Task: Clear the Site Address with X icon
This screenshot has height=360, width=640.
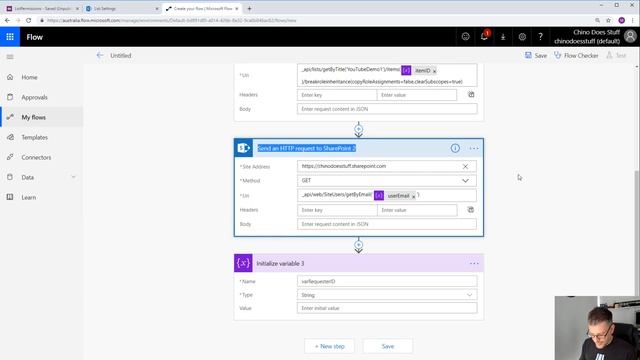Action: click(x=465, y=166)
